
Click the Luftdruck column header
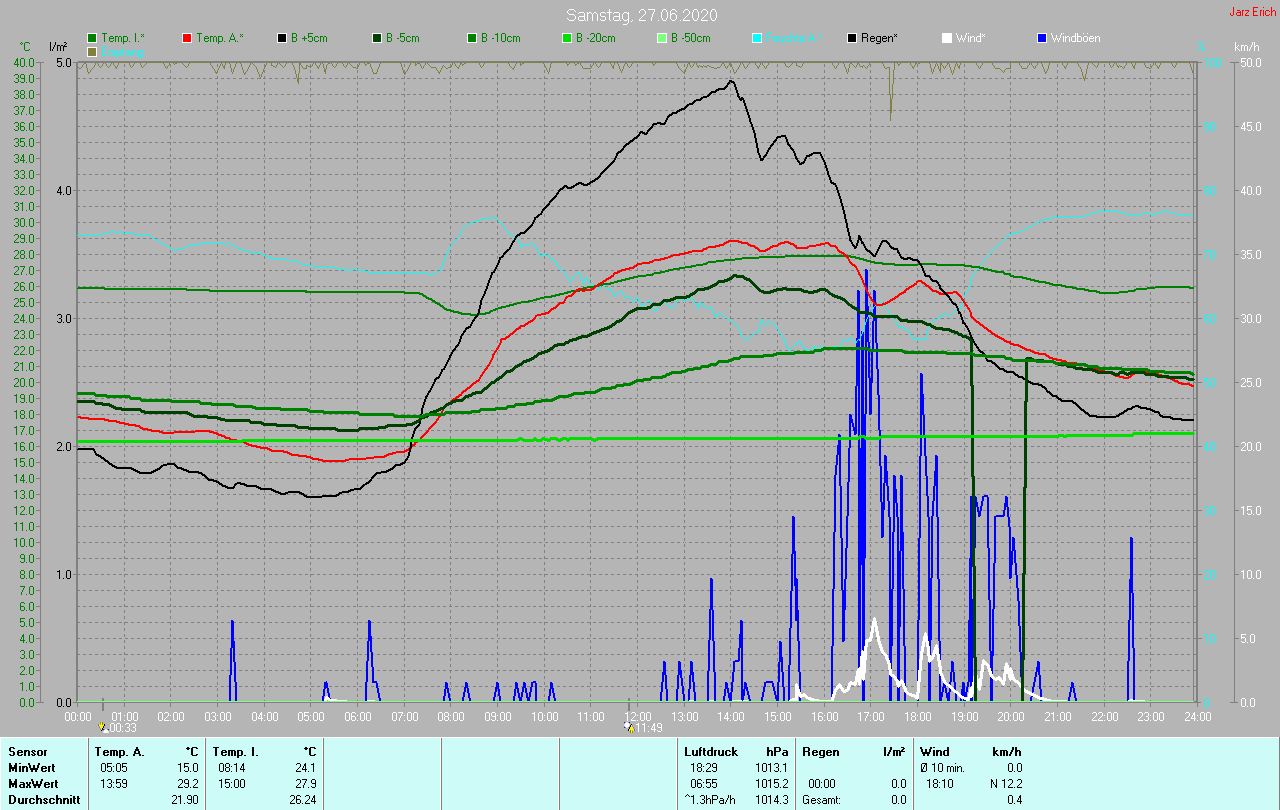(x=709, y=751)
